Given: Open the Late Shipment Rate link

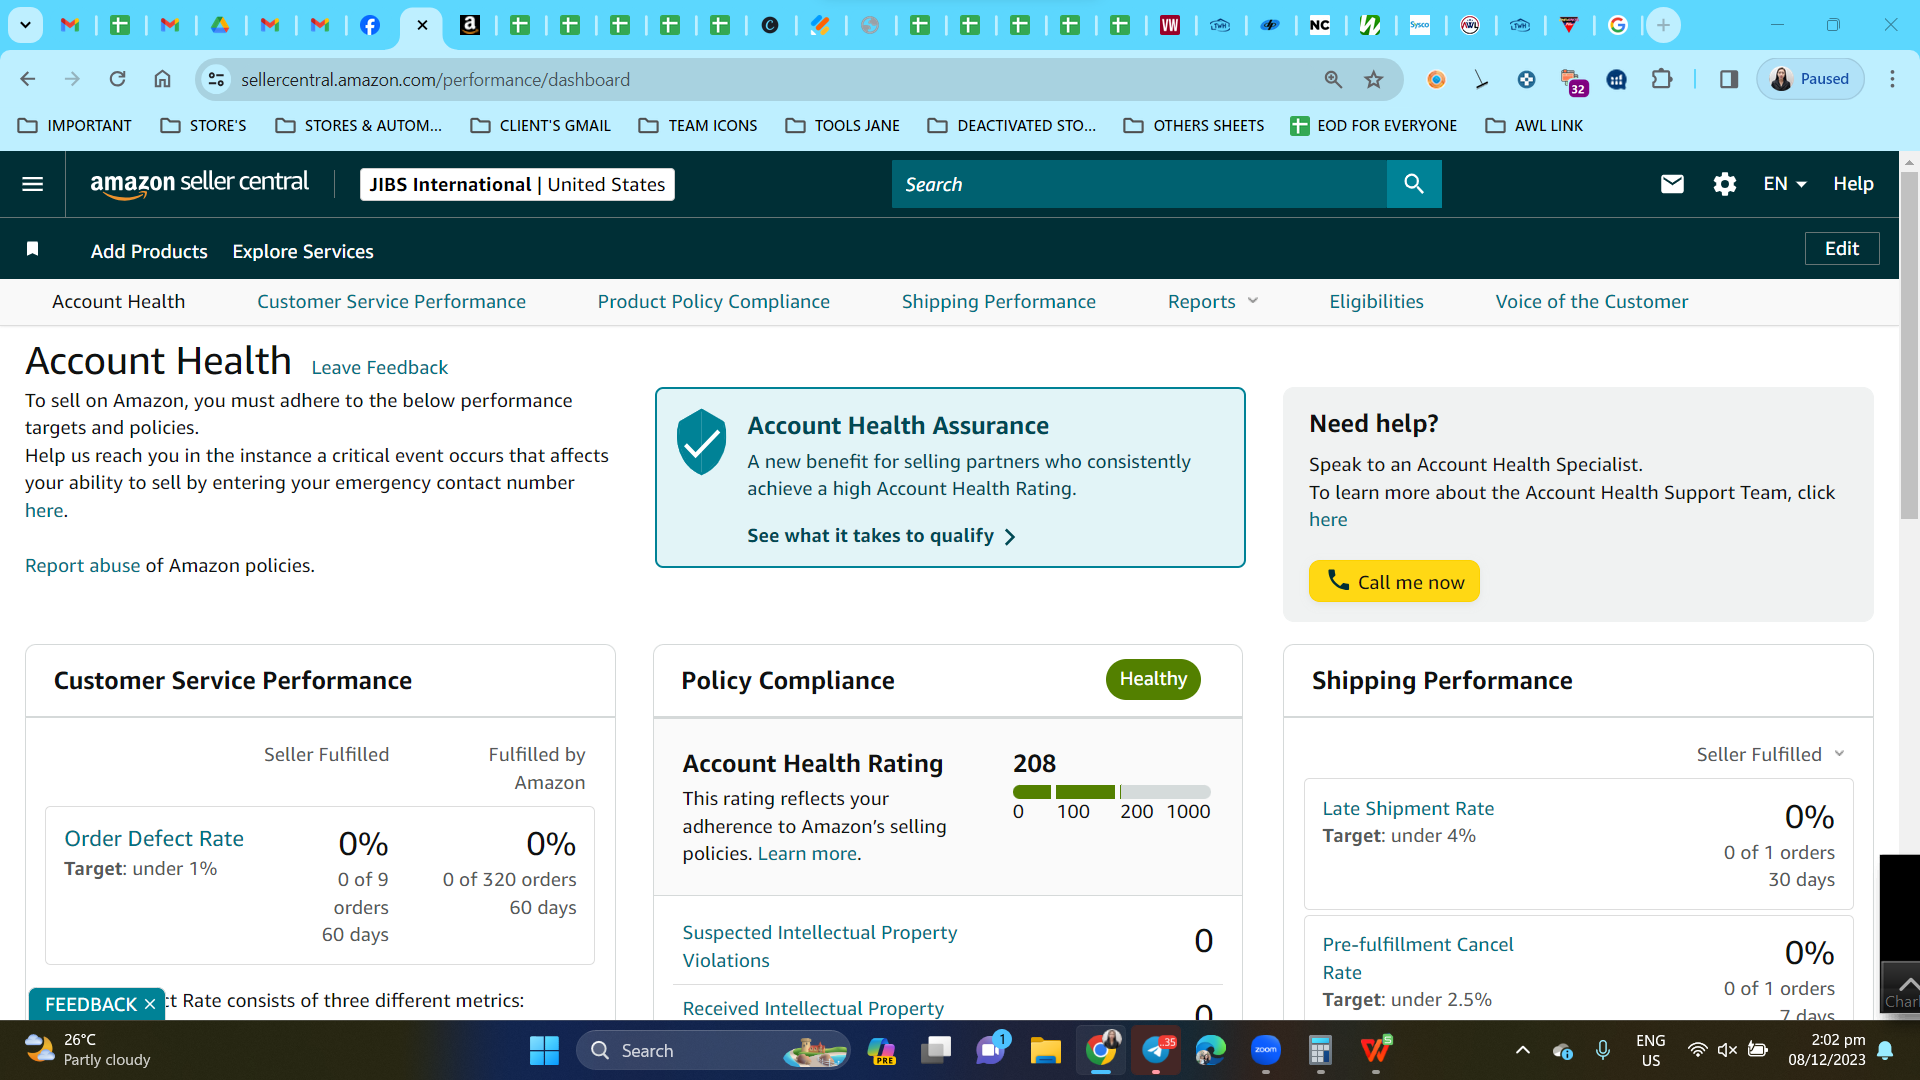Looking at the screenshot, I should (1408, 809).
